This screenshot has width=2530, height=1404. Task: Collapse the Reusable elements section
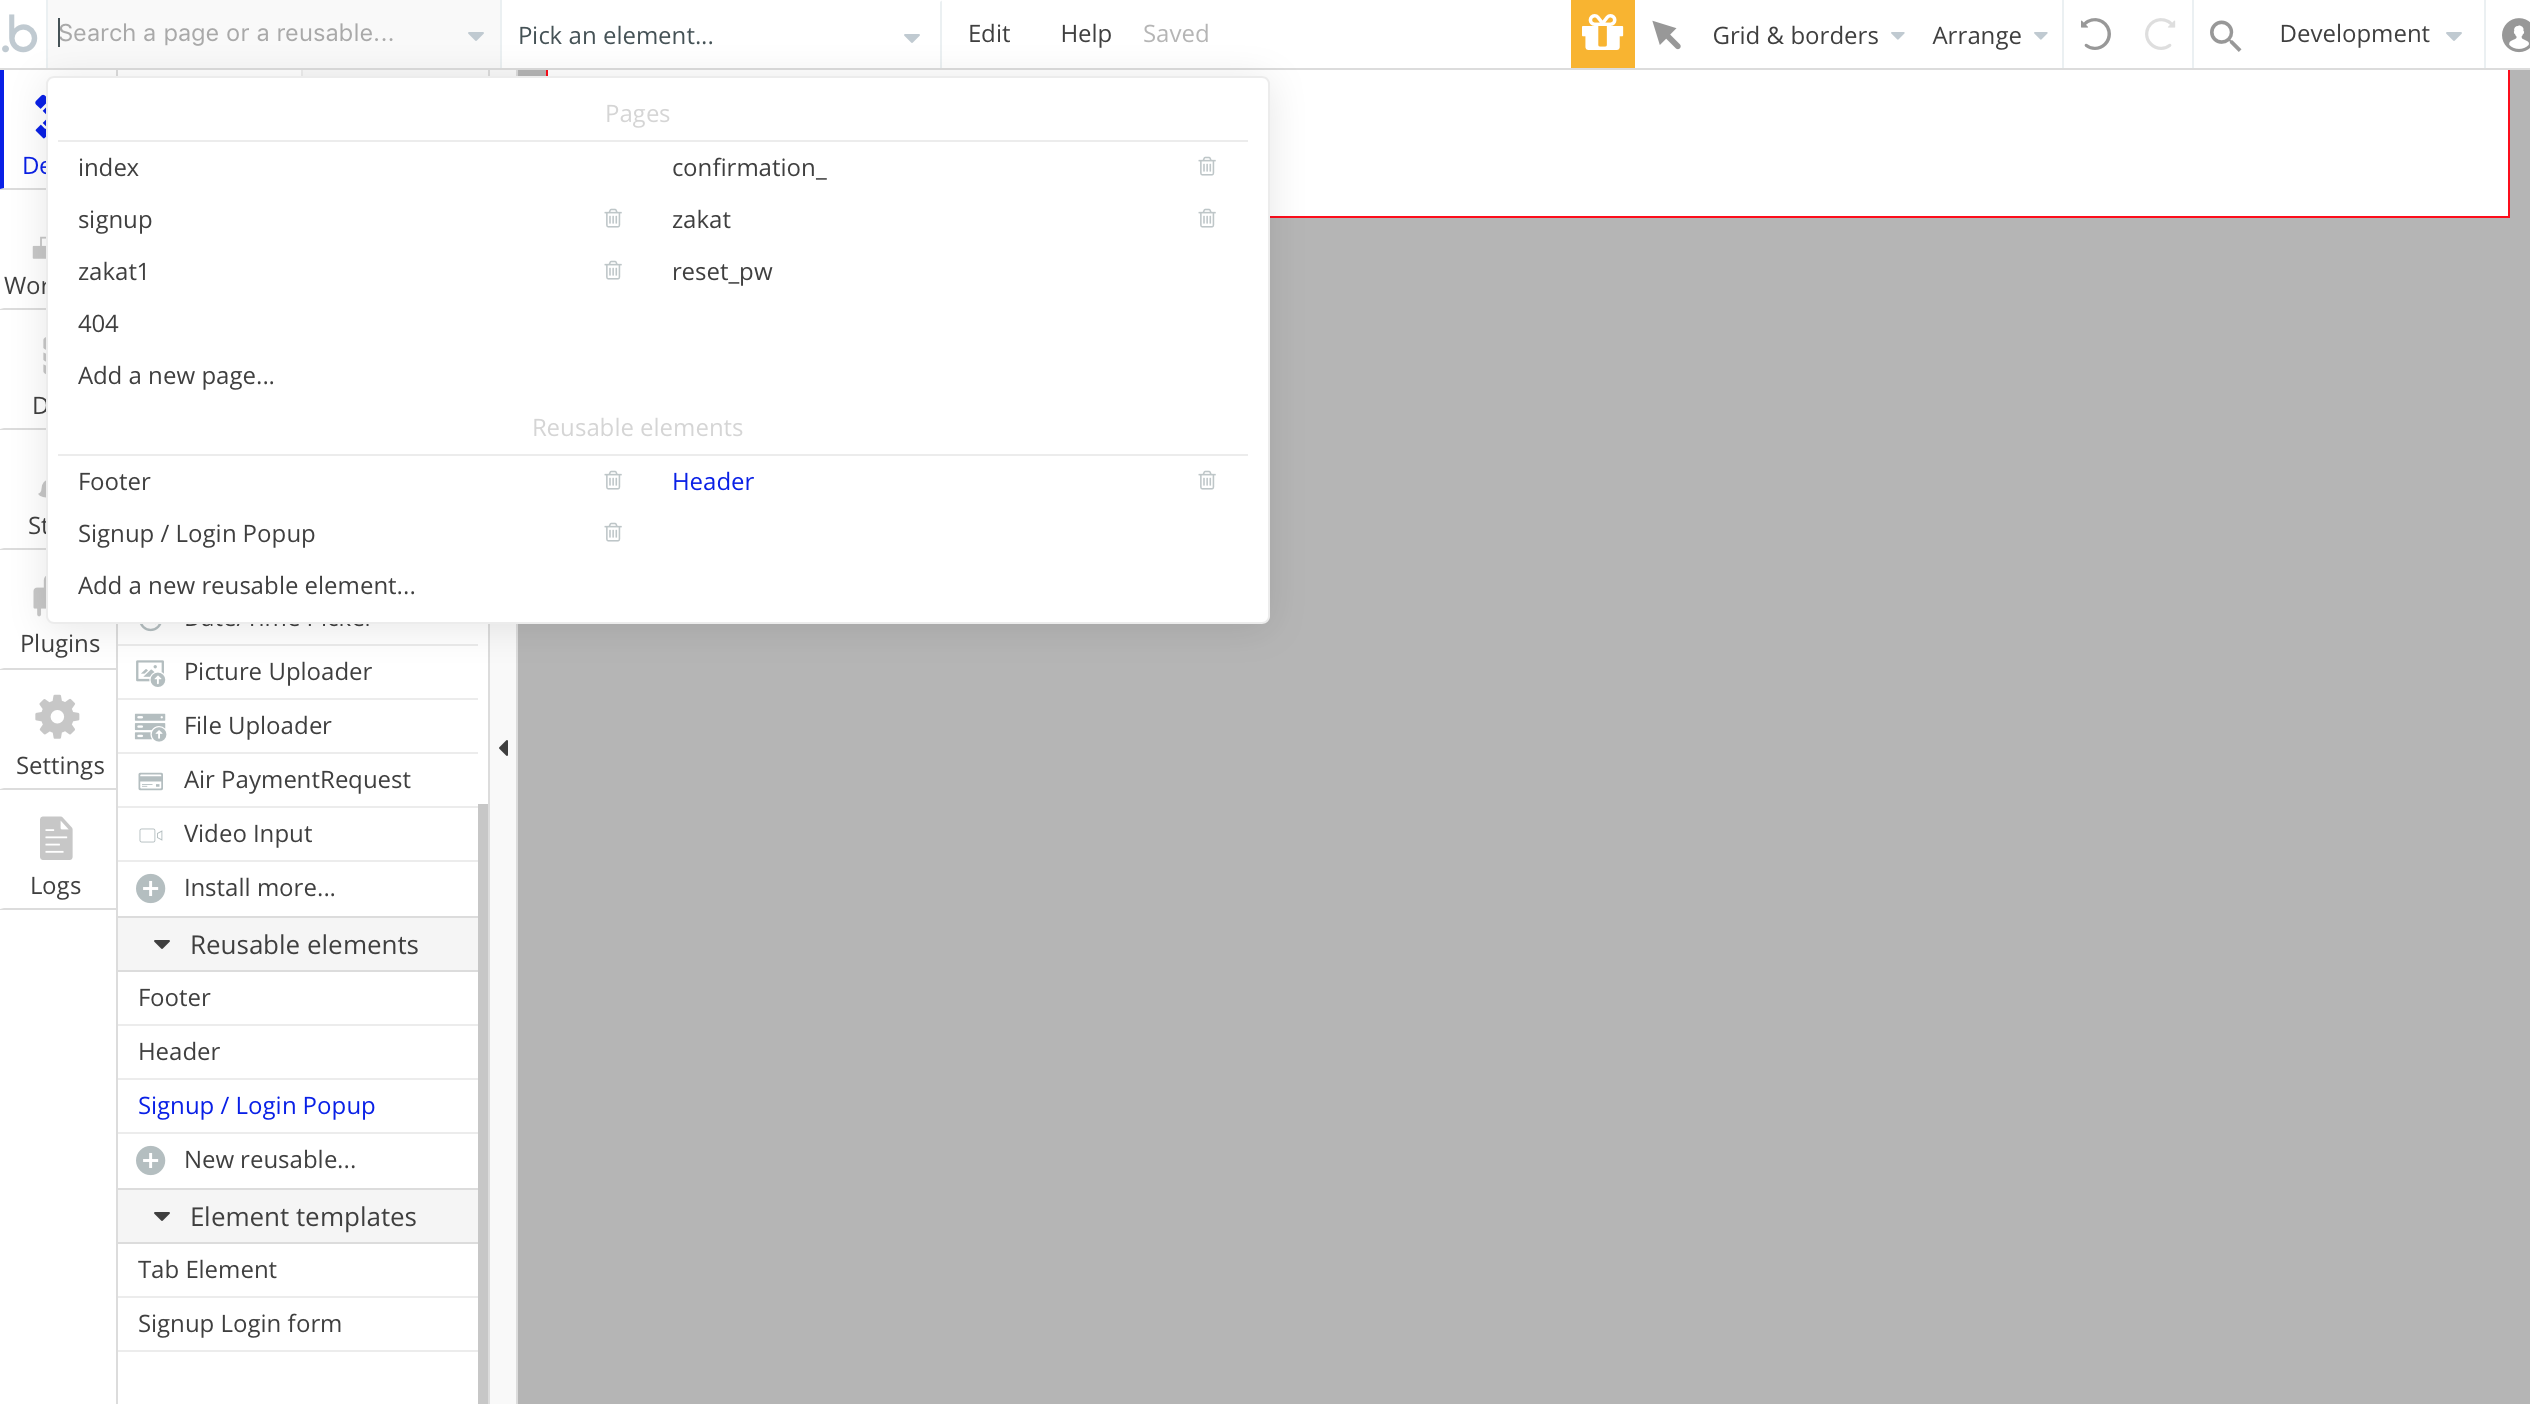(162, 945)
